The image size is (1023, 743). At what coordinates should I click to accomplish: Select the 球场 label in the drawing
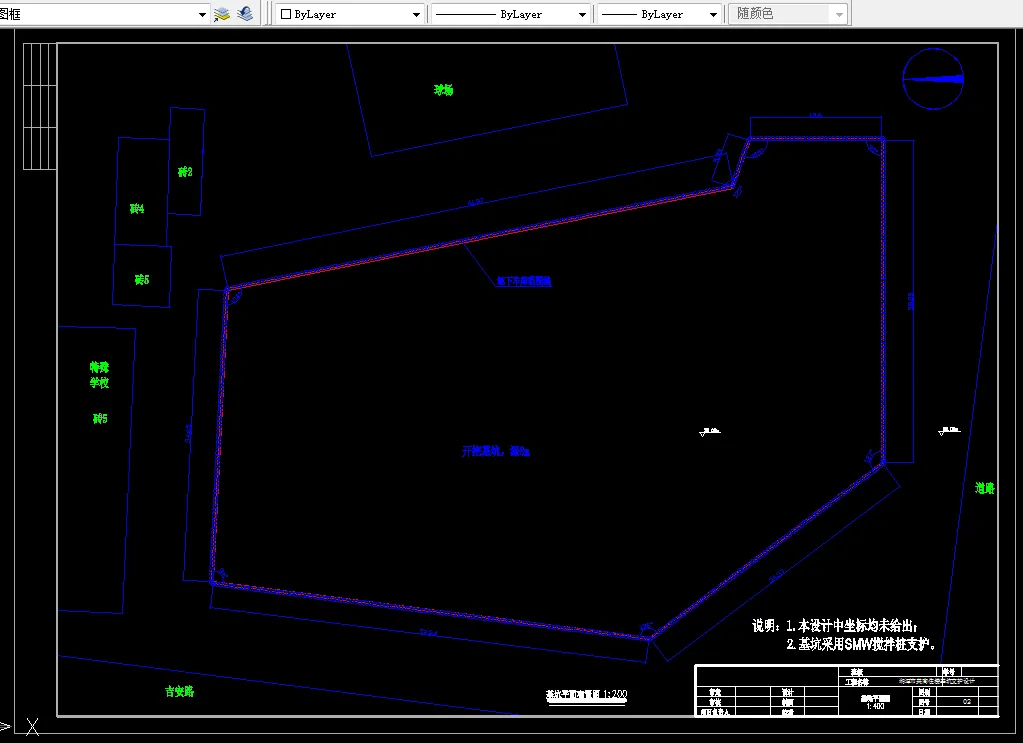[444, 90]
